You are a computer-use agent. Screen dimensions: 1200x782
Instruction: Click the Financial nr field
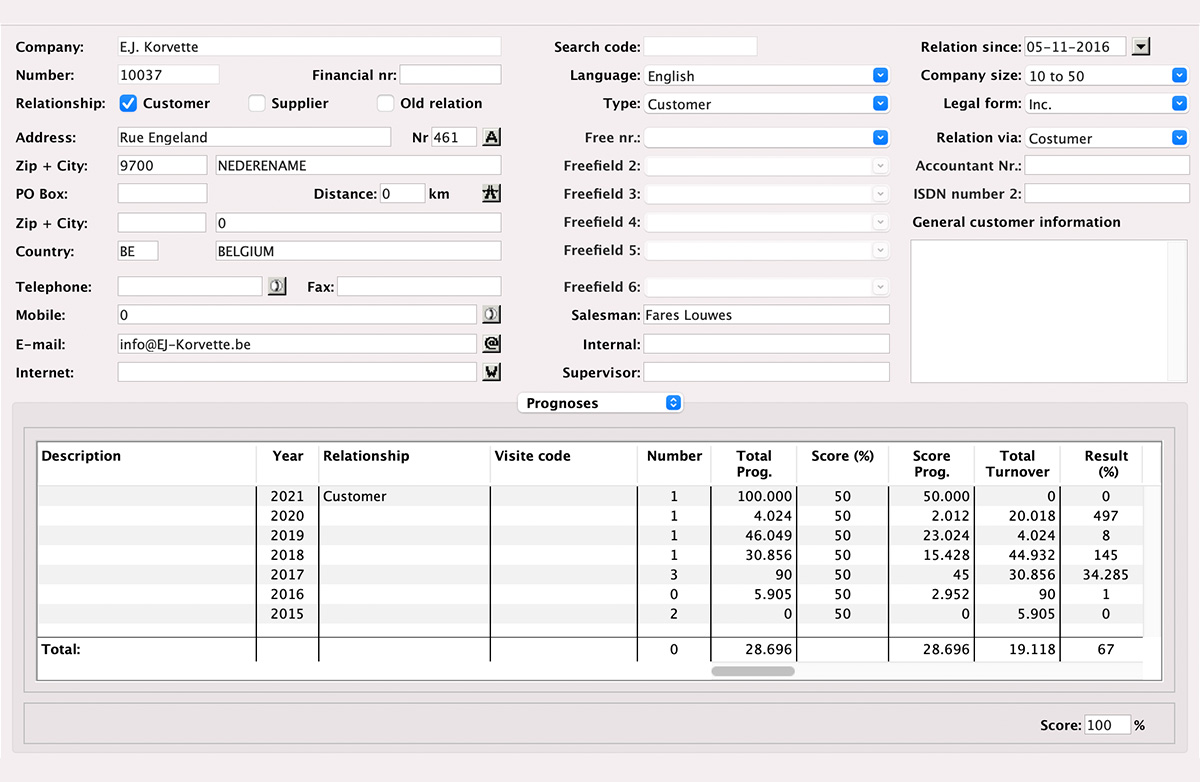(x=450, y=74)
